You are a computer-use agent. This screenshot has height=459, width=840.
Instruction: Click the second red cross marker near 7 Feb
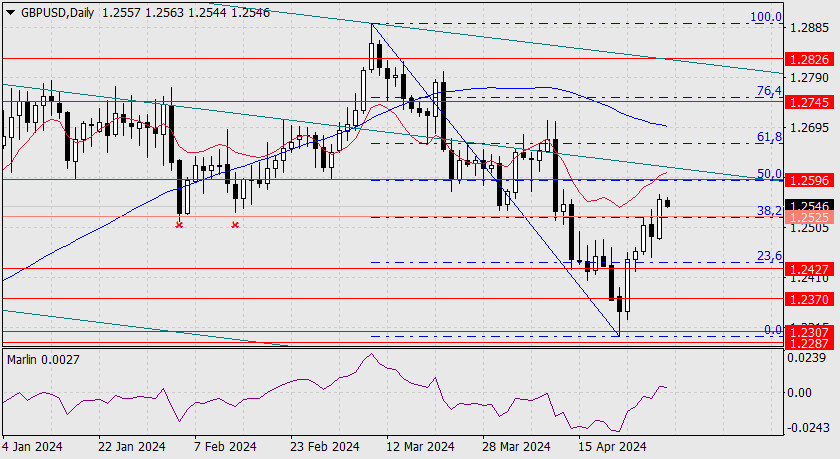(235, 225)
